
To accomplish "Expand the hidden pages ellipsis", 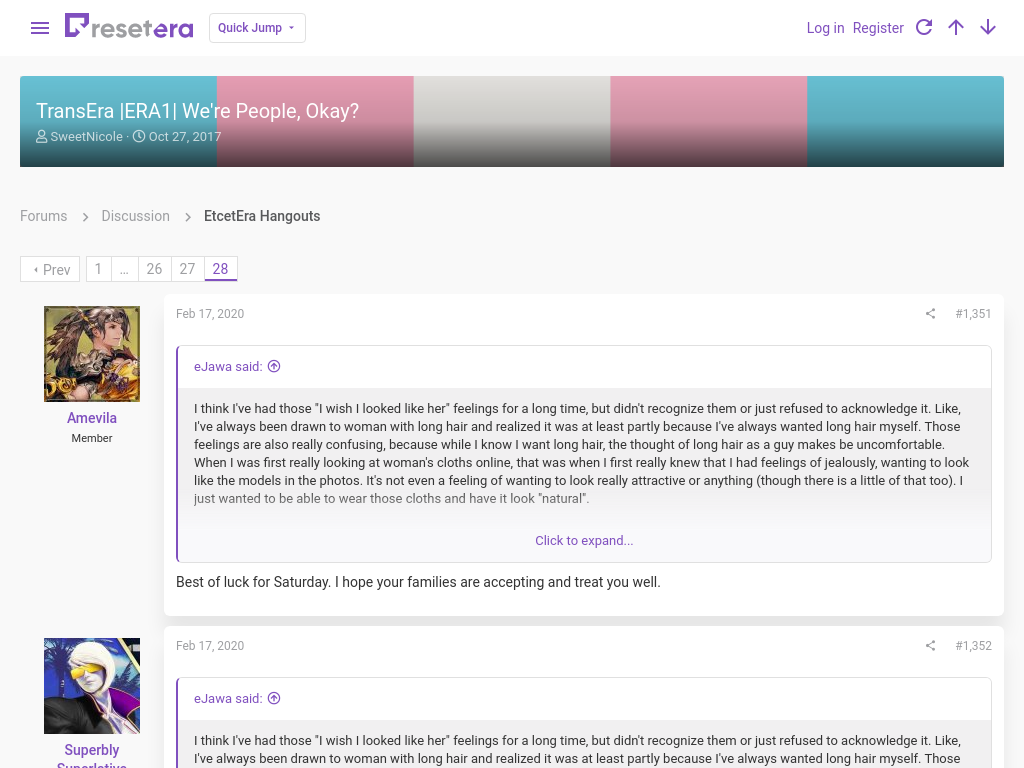I will point(124,269).
